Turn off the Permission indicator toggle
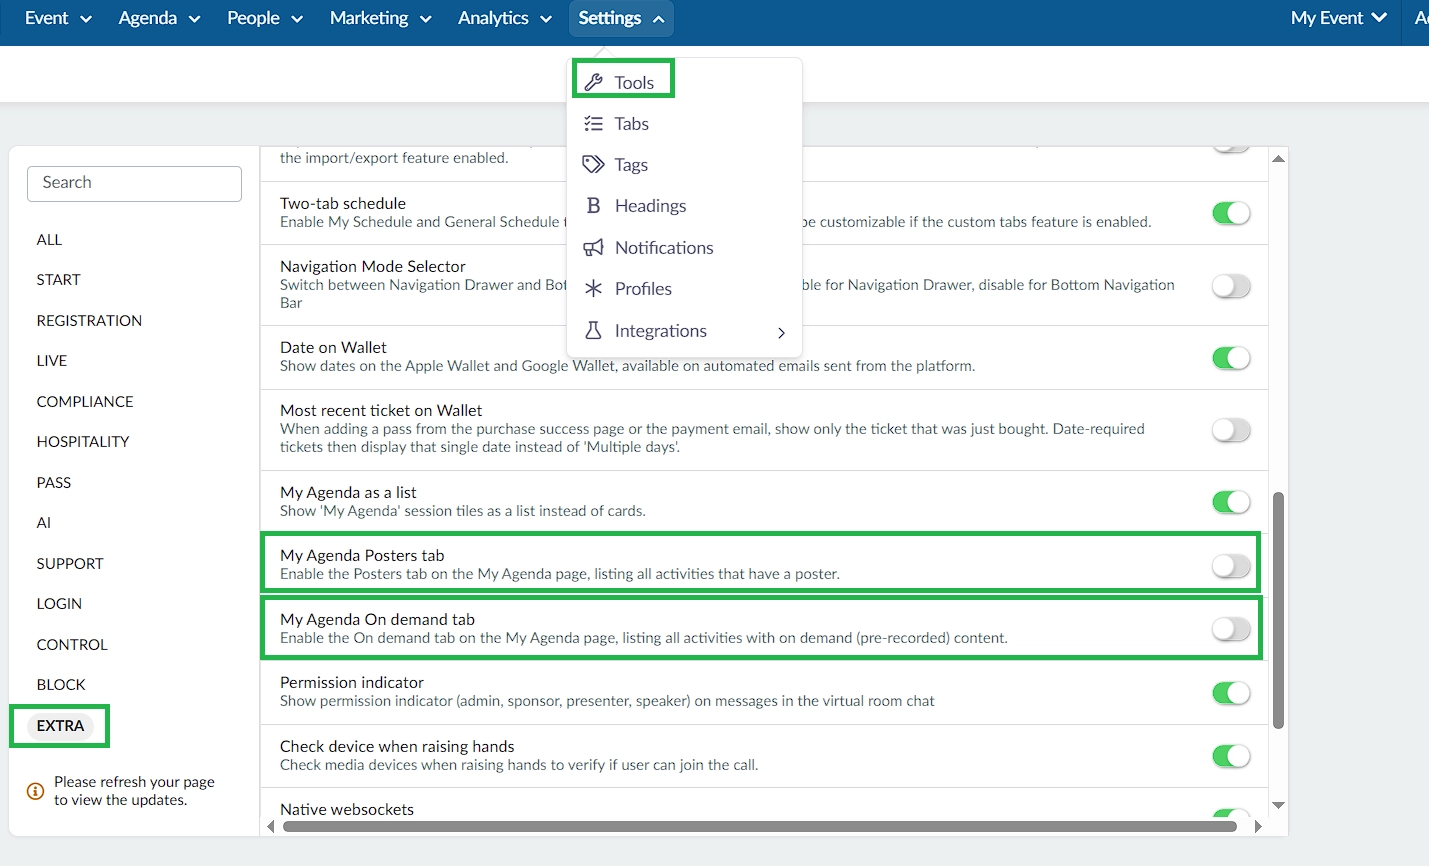This screenshot has width=1429, height=866. pyautogui.click(x=1231, y=693)
